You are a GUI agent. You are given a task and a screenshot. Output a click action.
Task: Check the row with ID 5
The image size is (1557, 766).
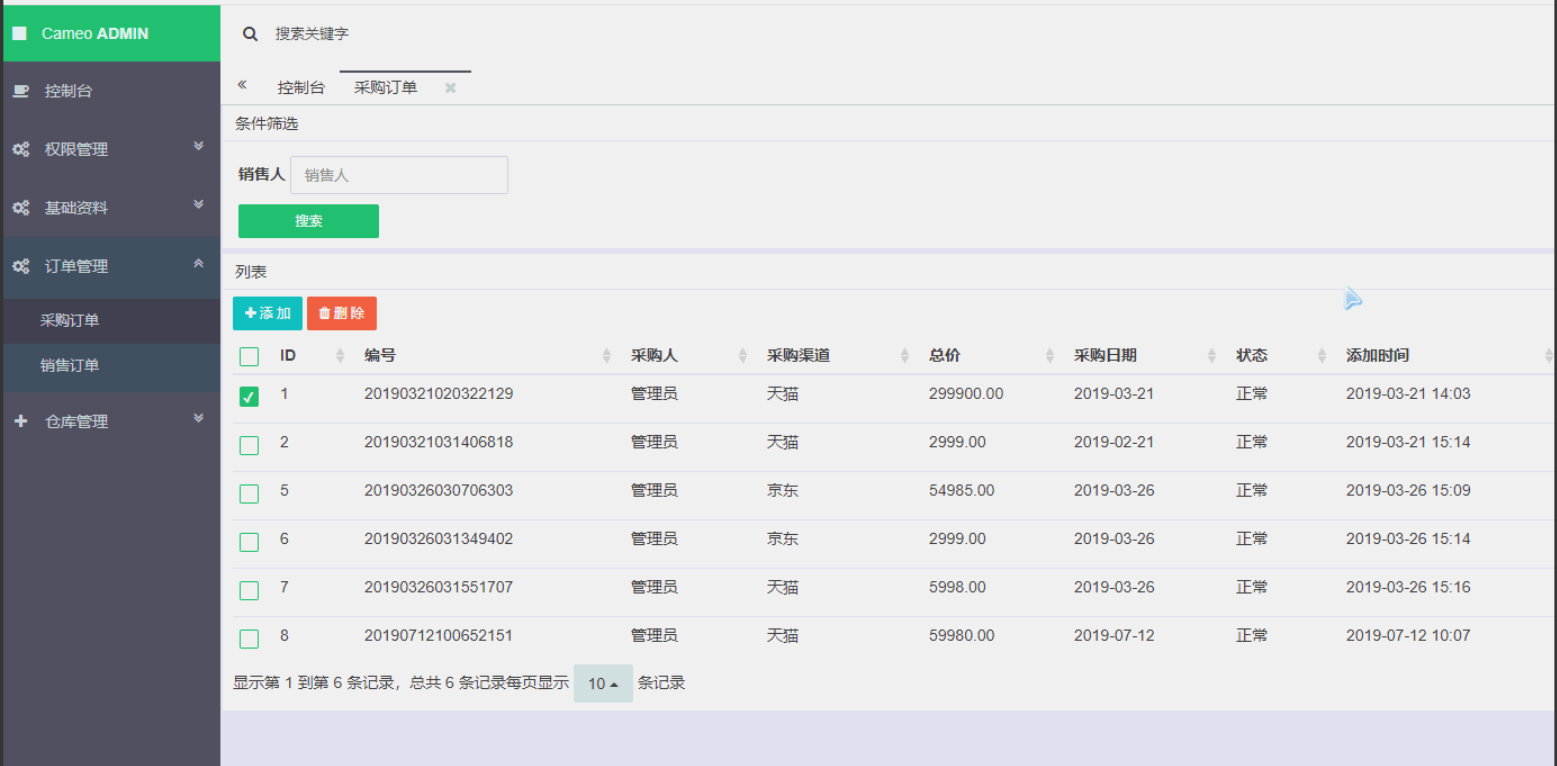[249, 493]
